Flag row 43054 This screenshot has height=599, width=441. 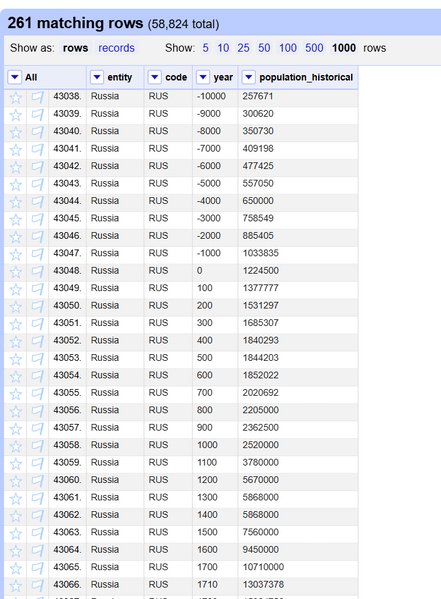pyautogui.click(x=37, y=377)
